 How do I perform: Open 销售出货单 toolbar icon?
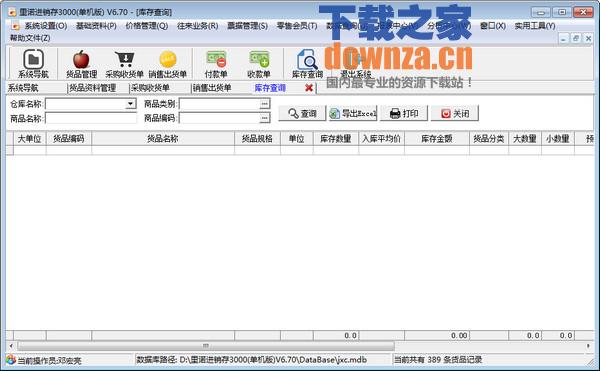point(168,63)
